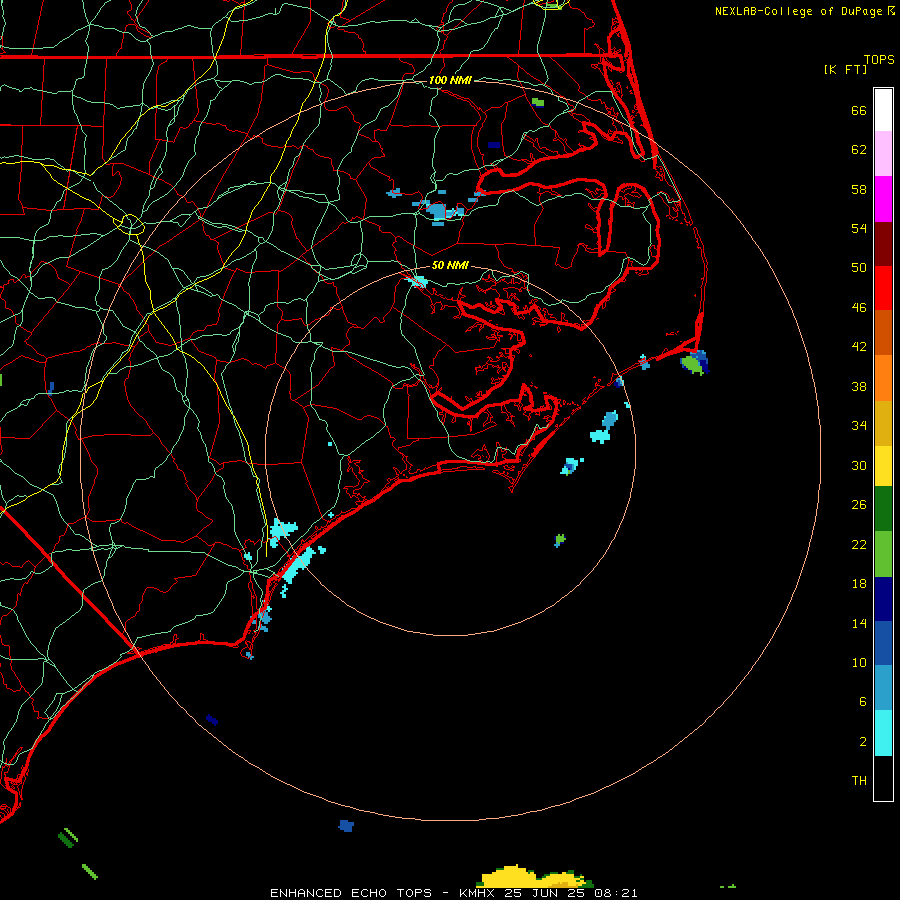Click the '18' legend value
900x900 pixels.
point(859,584)
